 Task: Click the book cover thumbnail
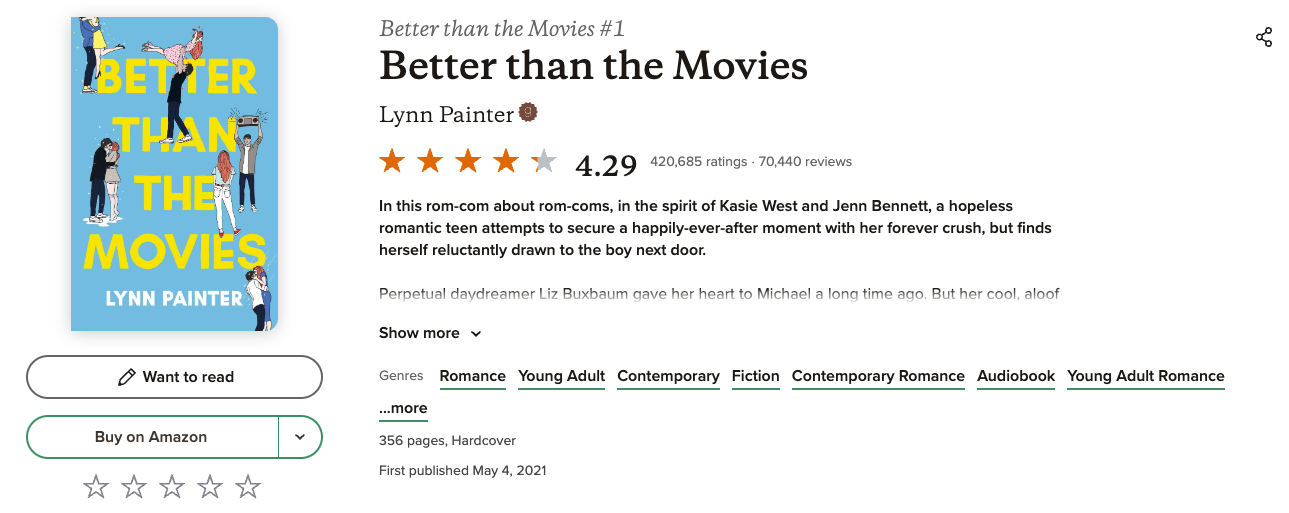(x=174, y=173)
